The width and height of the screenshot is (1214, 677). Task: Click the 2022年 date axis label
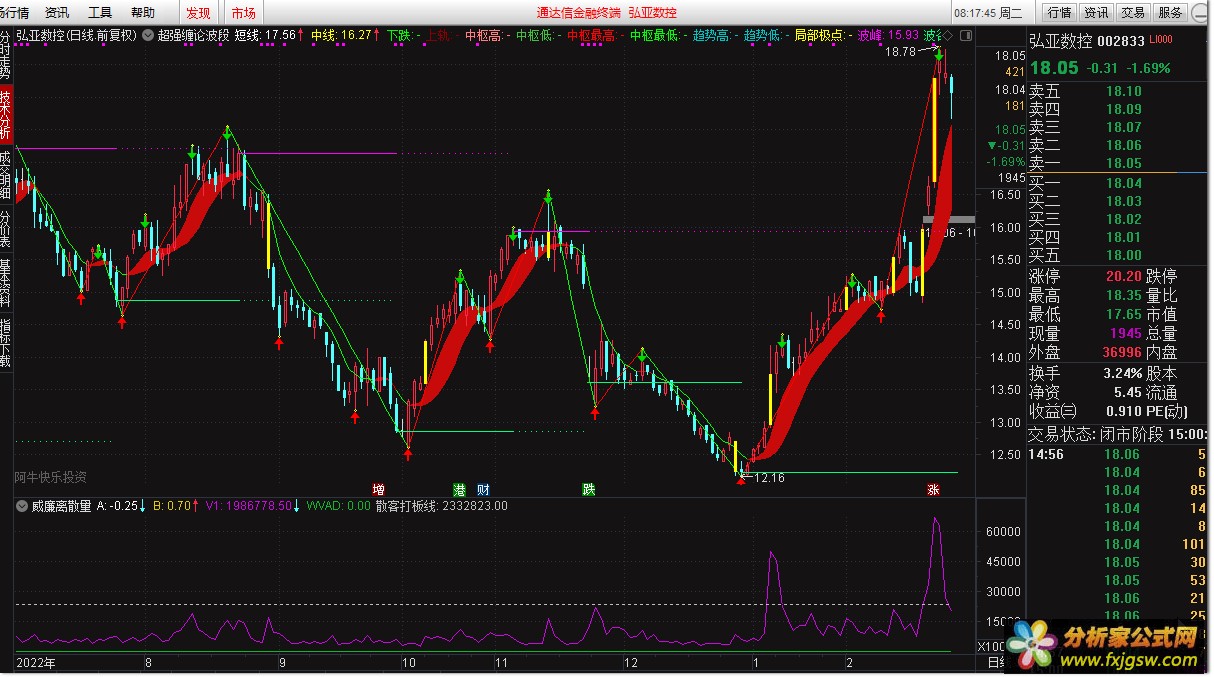click(x=37, y=662)
